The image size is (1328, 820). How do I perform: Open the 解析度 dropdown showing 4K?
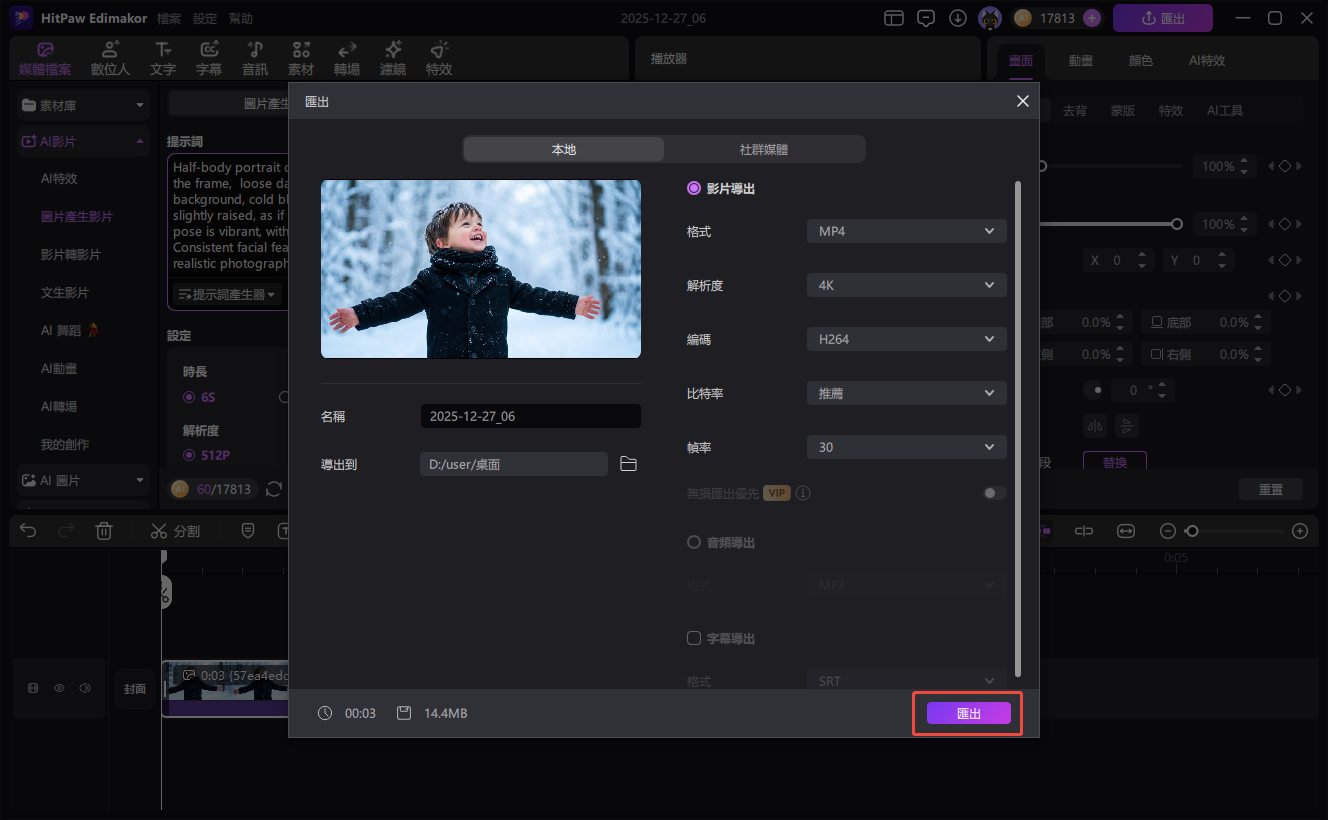905,285
